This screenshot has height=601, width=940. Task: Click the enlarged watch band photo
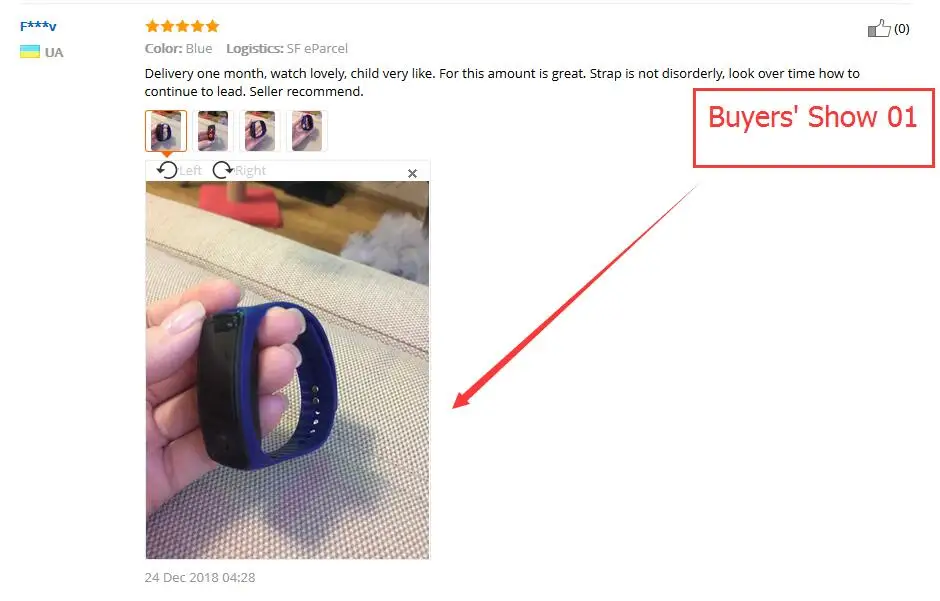click(287, 370)
